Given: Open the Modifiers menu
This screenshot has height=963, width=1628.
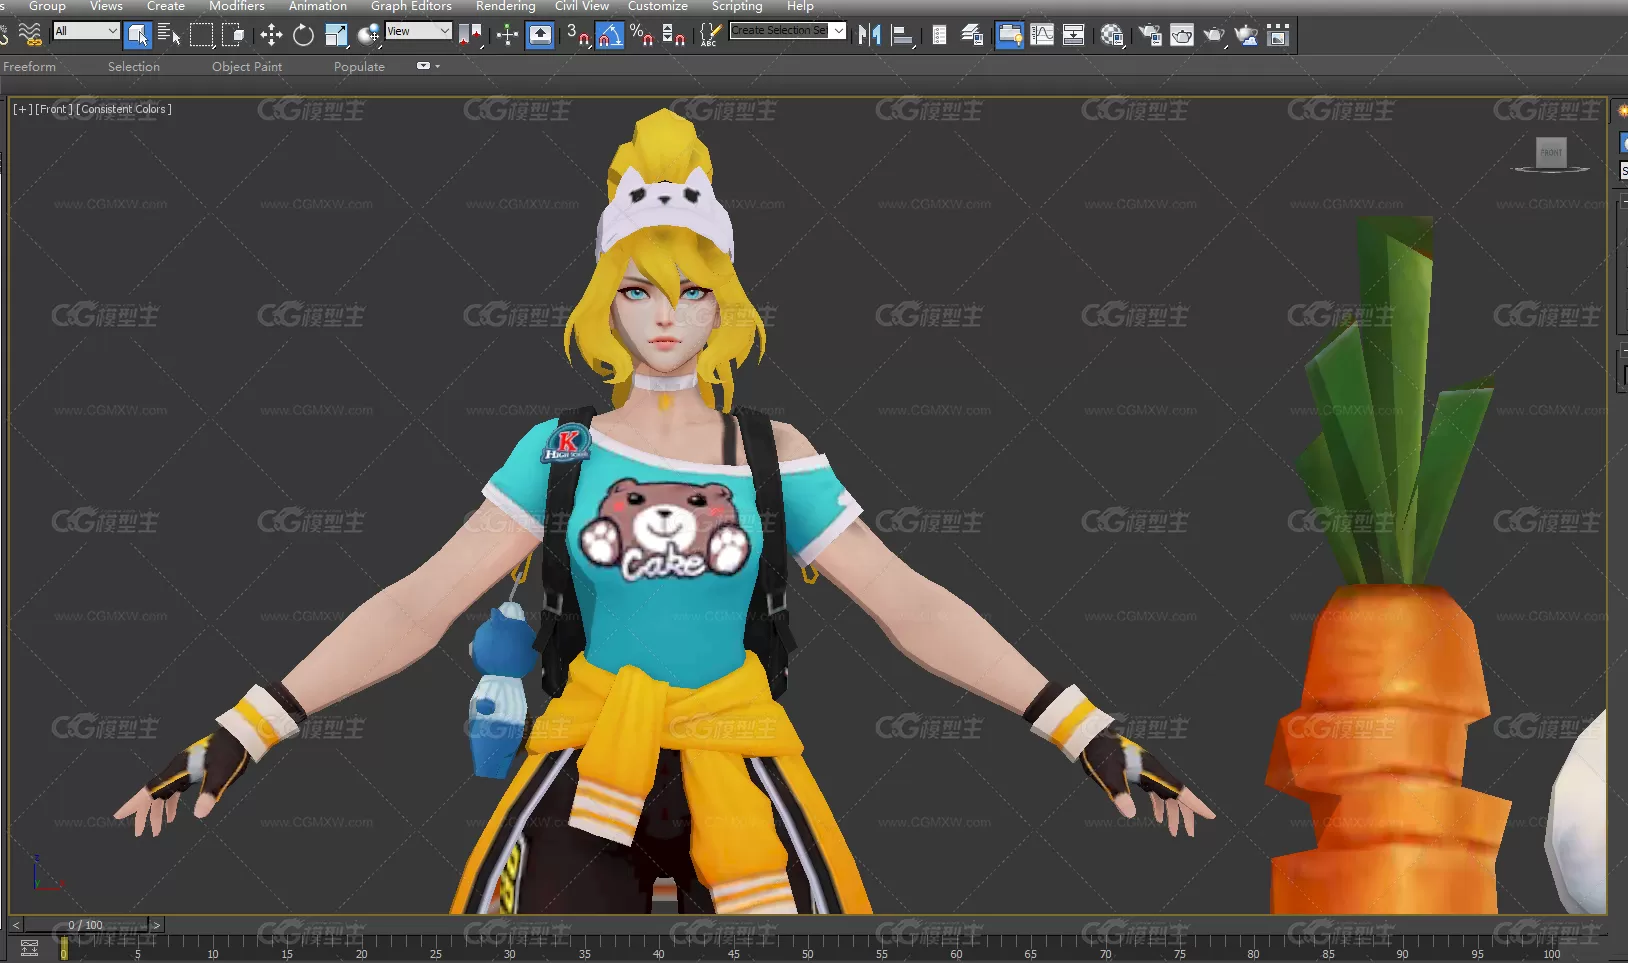Looking at the screenshot, I should click(237, 6).
